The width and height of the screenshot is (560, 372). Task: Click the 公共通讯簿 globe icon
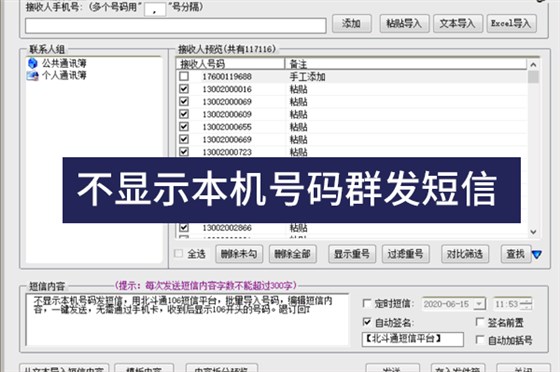pyautogui.click(x=32, y=63)
